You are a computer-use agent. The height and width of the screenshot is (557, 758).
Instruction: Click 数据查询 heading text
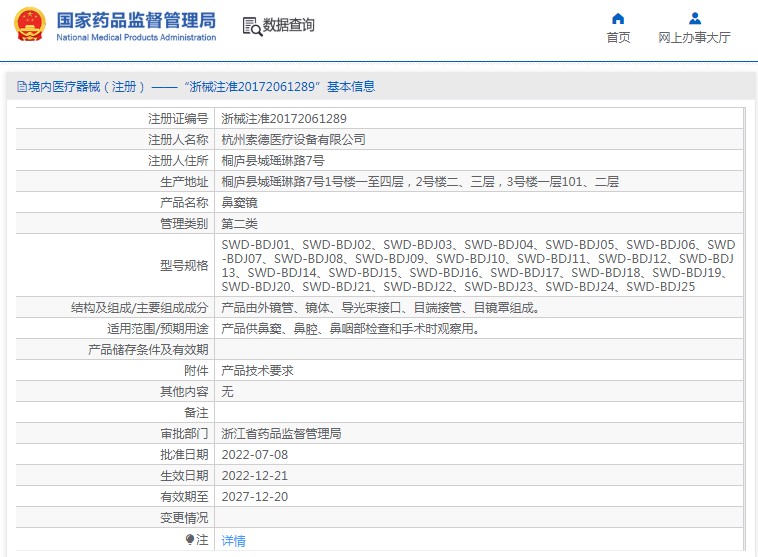(289, 25)
